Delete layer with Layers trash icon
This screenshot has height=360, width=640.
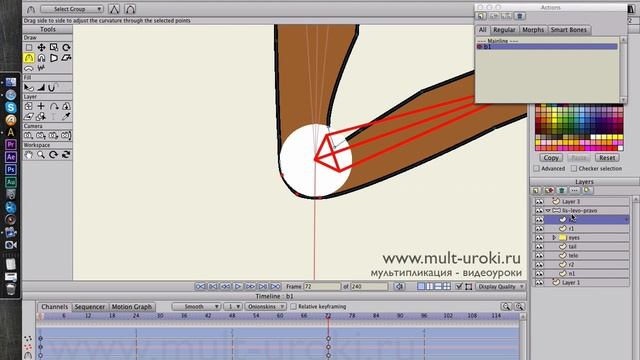[x=562, y=190]
